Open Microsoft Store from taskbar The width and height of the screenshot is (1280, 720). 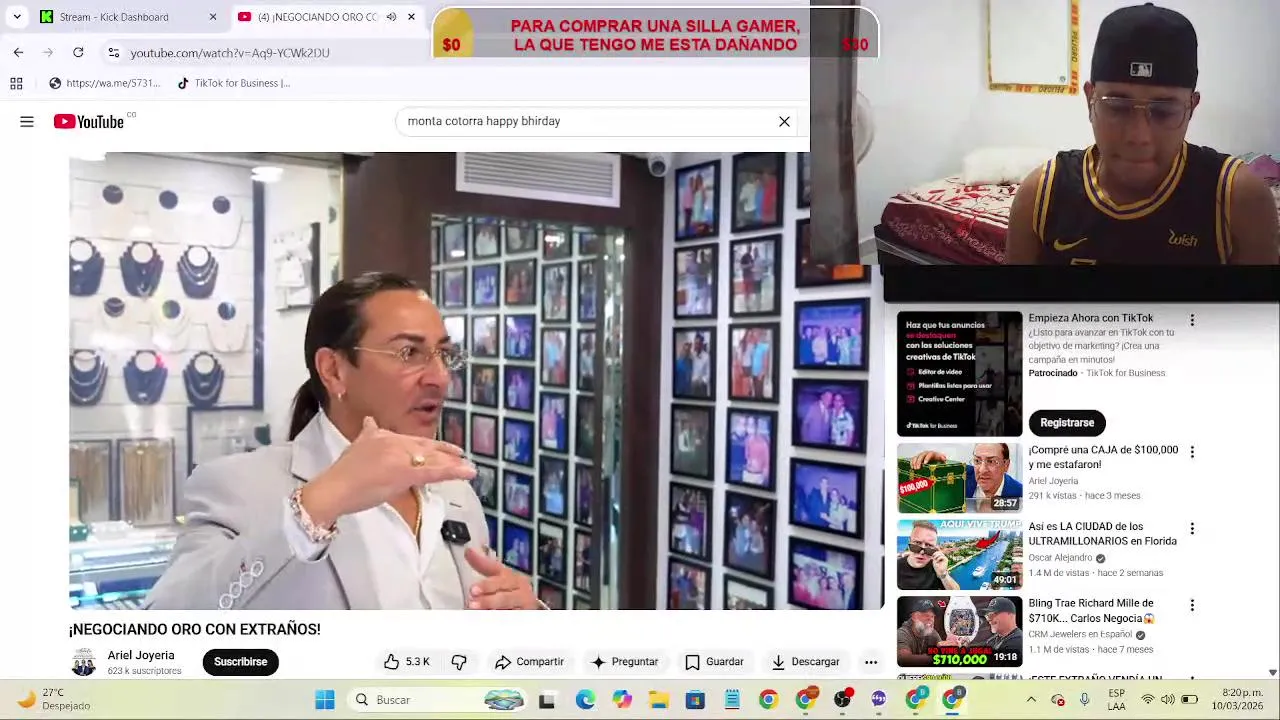pos(695,700)
